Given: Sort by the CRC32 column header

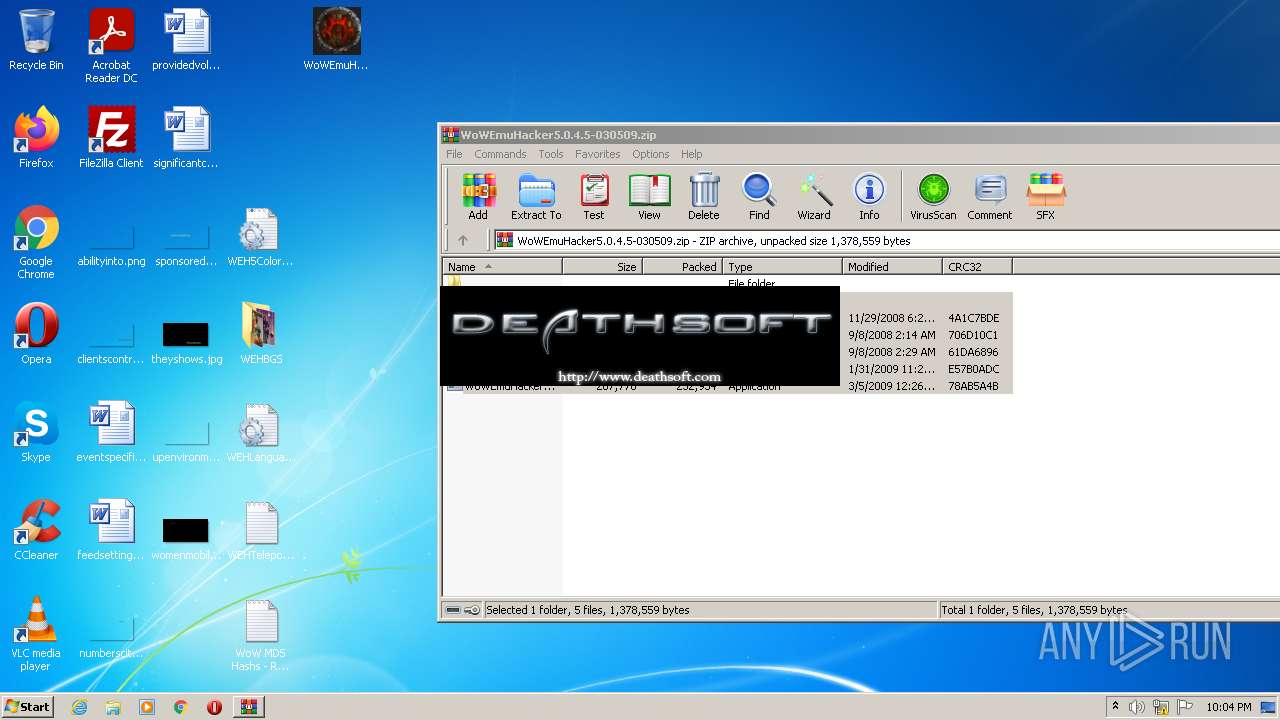Looking at the screenshot, I should (977, 267).
